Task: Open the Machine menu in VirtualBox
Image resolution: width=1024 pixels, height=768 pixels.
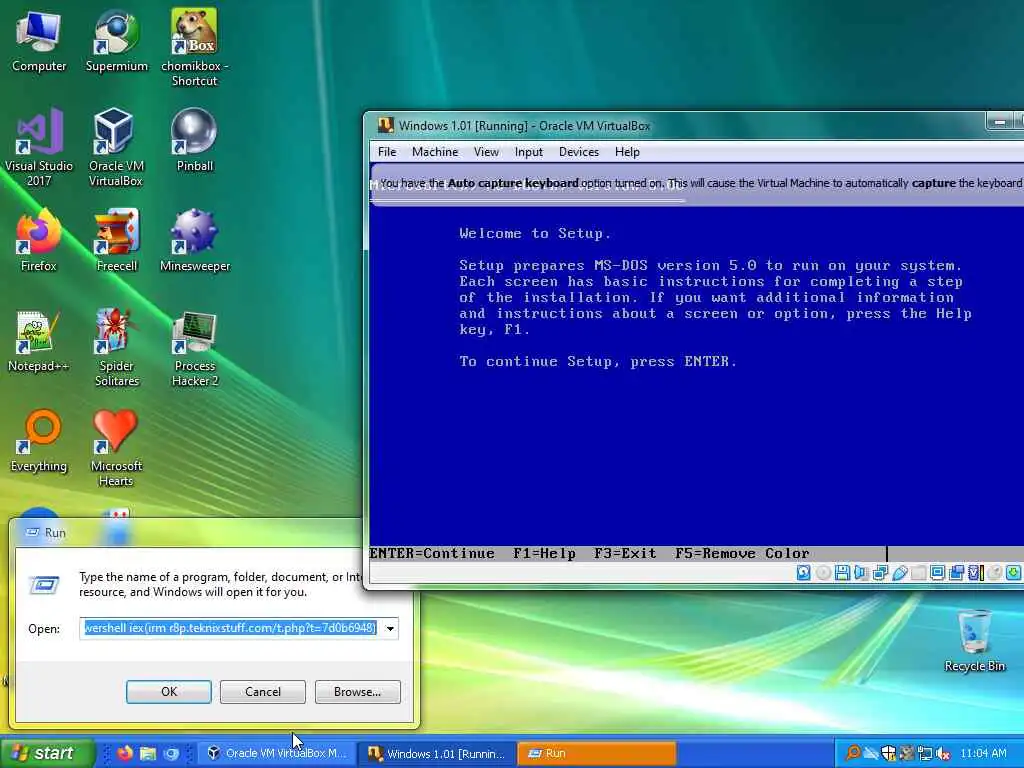Action: click(435, 152)
